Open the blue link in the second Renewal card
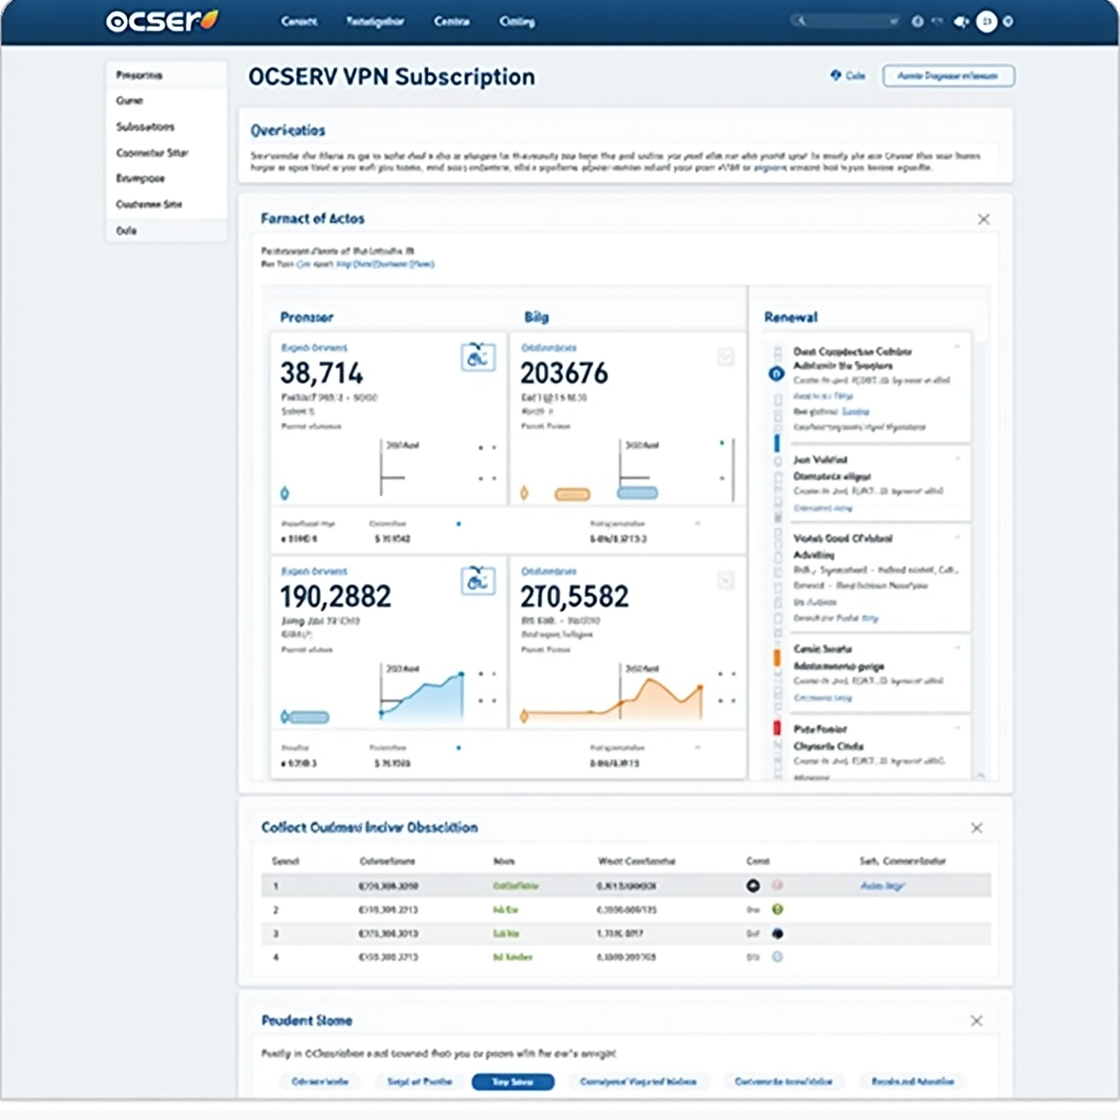Screen dimensions: 1120x1120 pyautogui.click(x=823, y=508)
